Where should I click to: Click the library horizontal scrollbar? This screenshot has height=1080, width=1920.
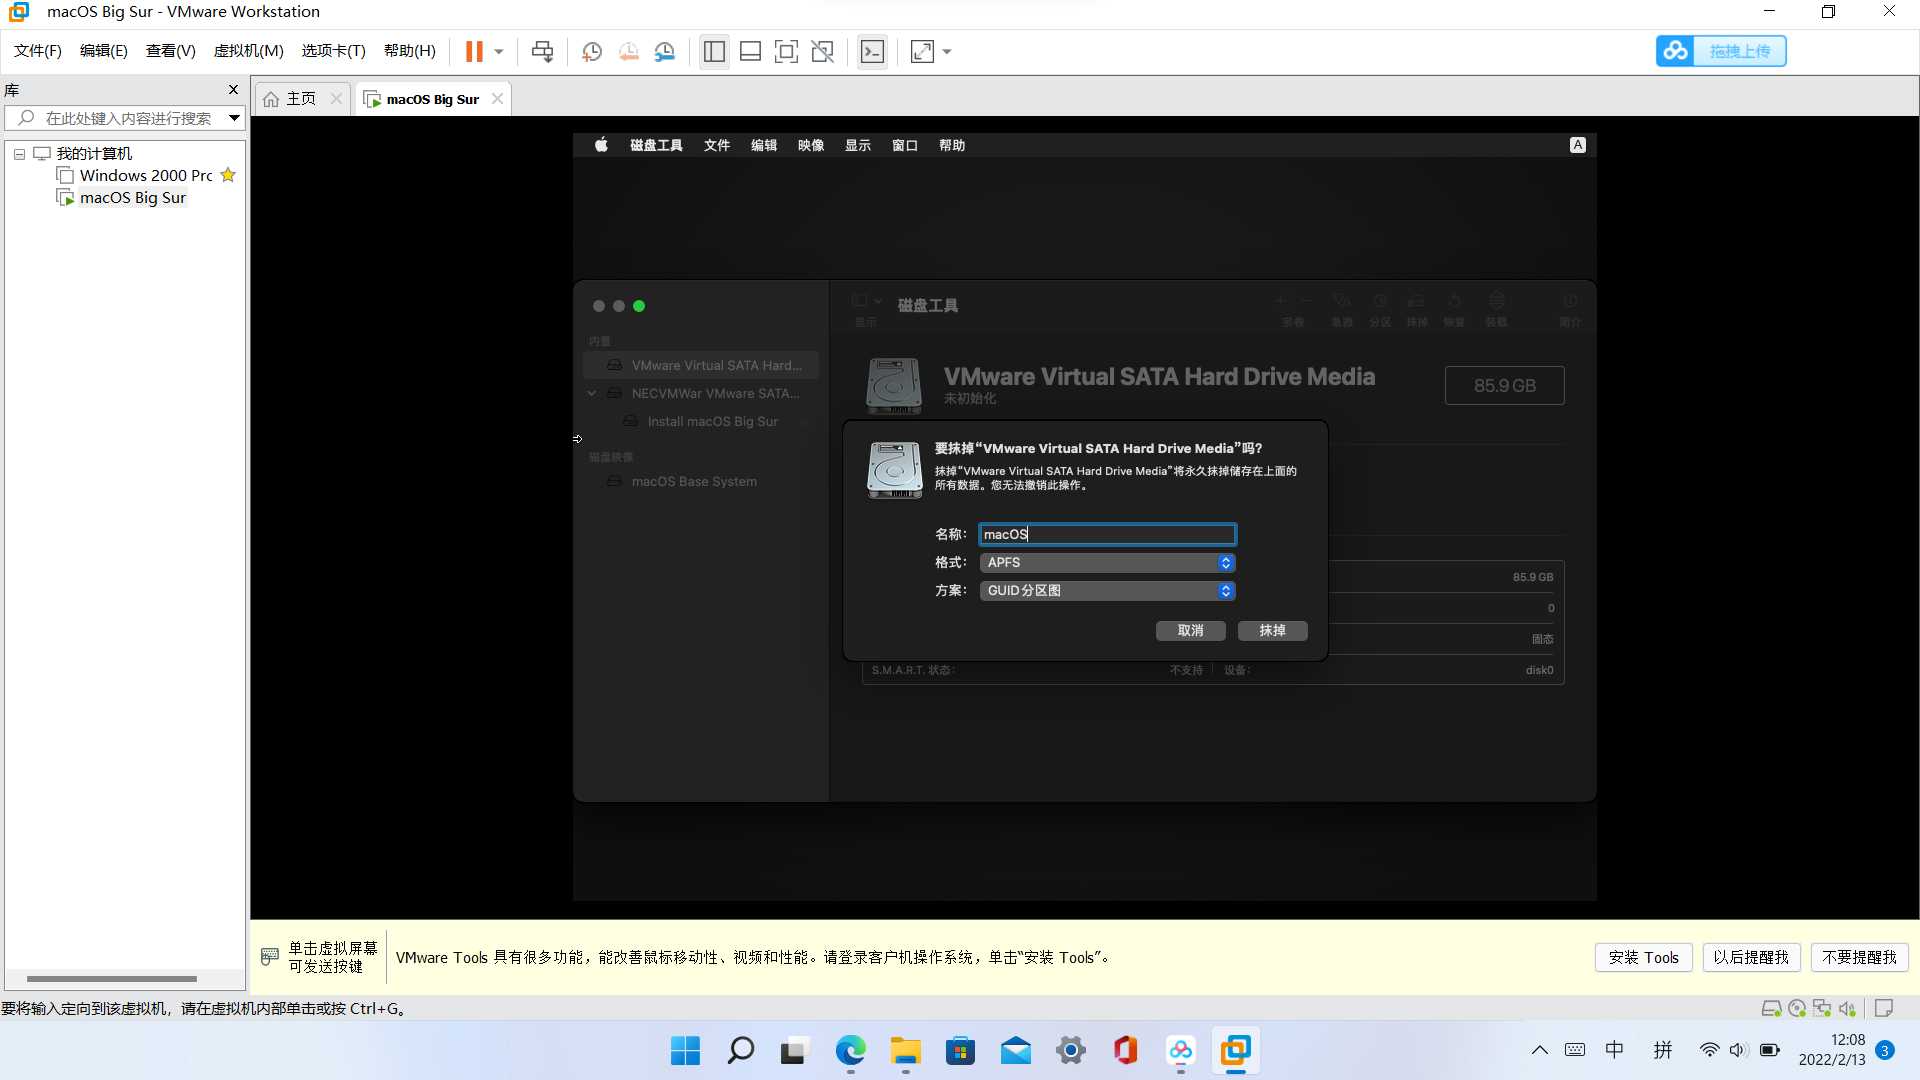point(112,978)
